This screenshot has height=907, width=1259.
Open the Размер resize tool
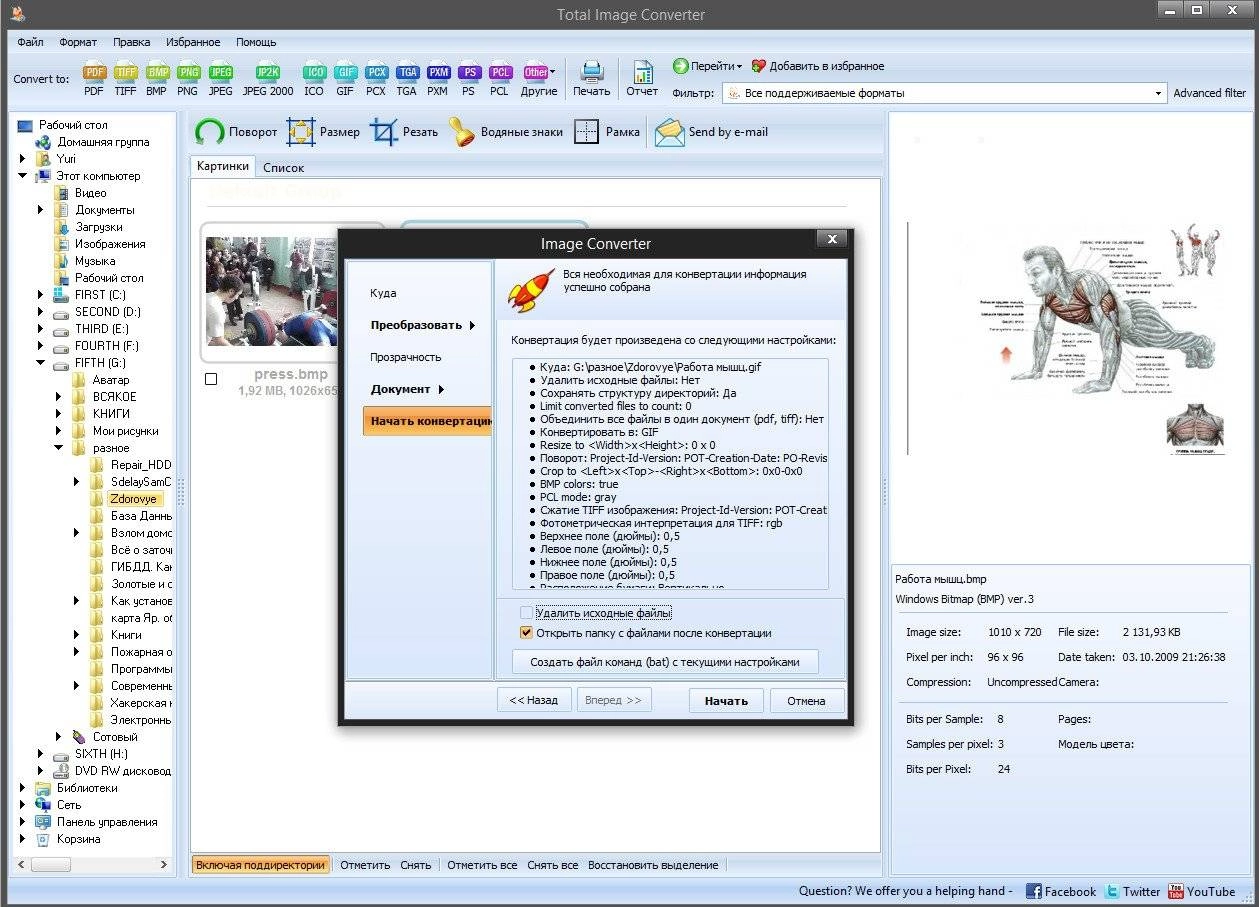323,132
